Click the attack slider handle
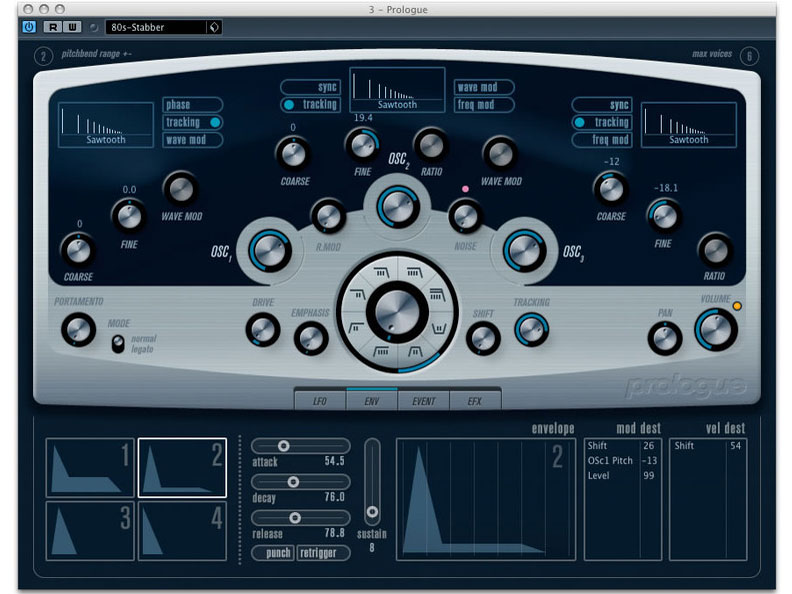792x594 pixels. point(283,446)
